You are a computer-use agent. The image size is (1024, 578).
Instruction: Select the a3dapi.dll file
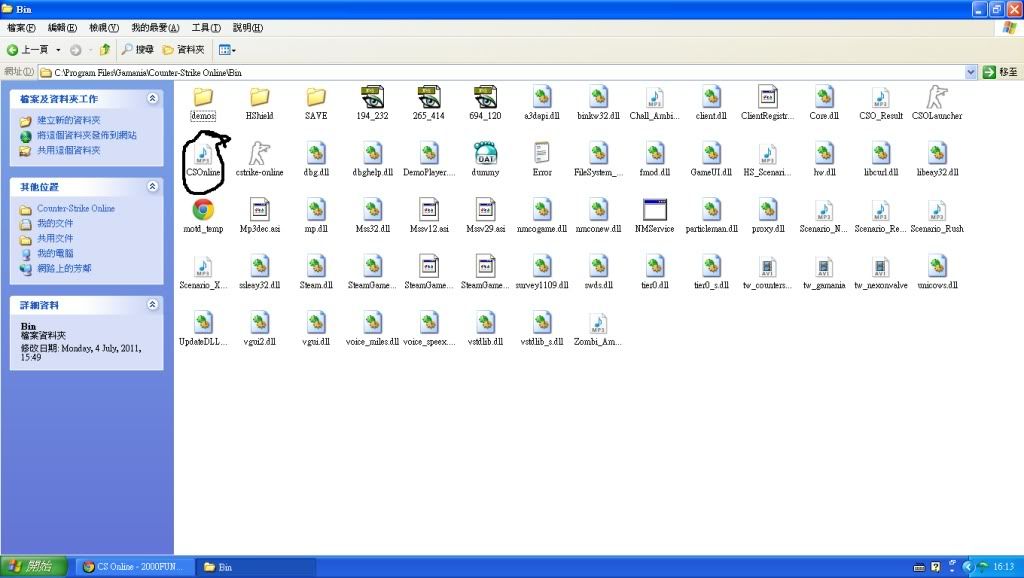[x=542, y=103]
